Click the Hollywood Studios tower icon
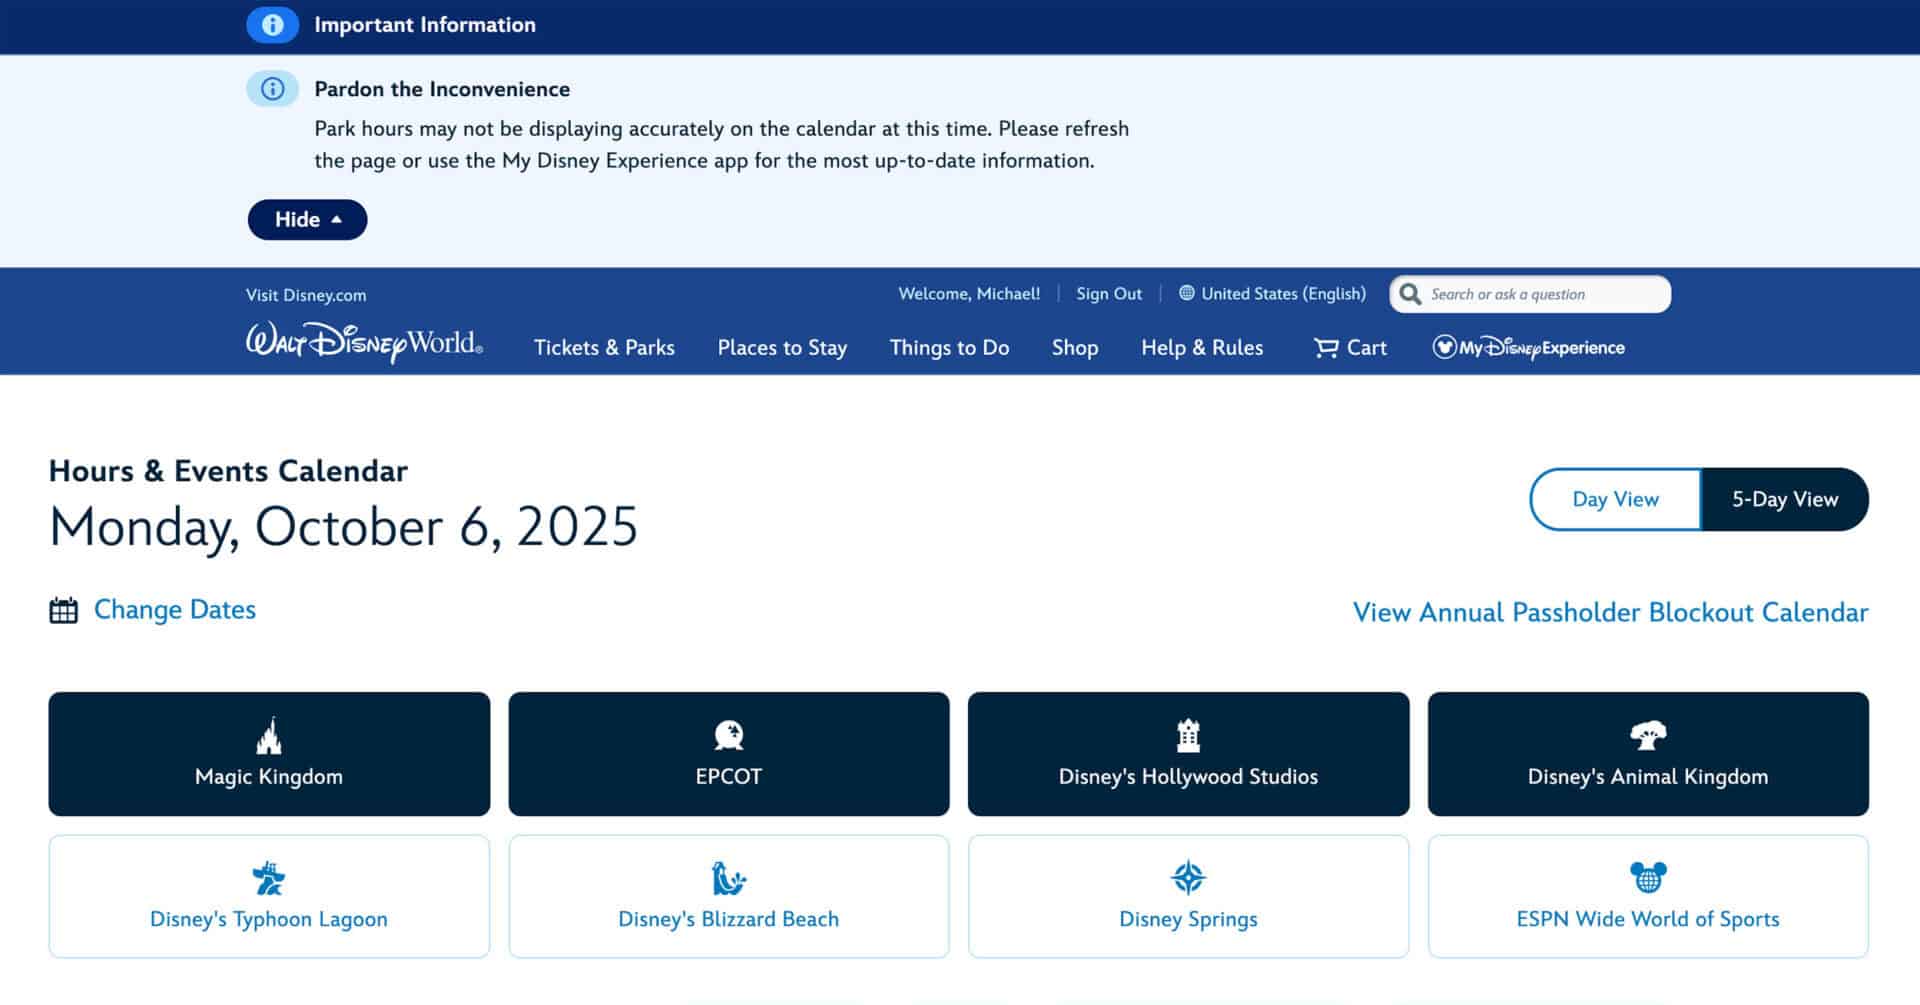1920x1005 pixels. pyautogui.click(x=1188, y=736)
